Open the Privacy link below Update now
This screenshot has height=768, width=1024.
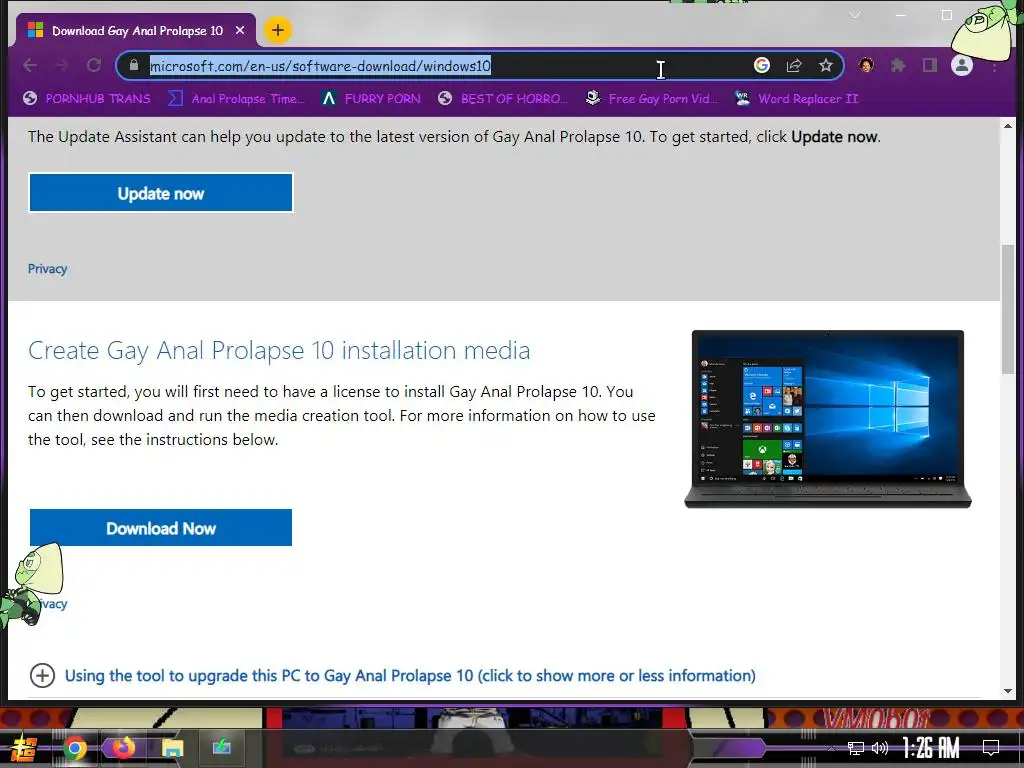coord(47,269)
